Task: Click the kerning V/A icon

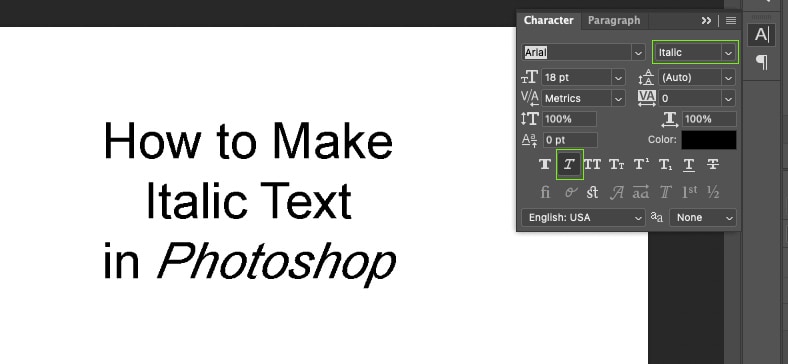Action: 530,99
